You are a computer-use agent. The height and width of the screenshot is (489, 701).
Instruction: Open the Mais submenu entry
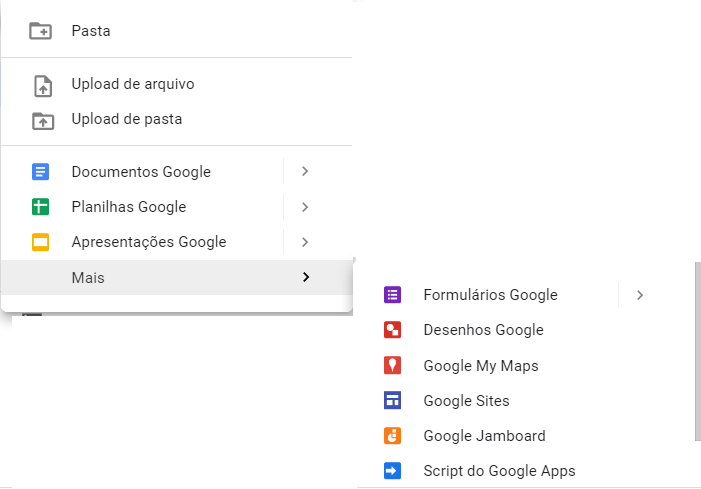click(177, 278)
